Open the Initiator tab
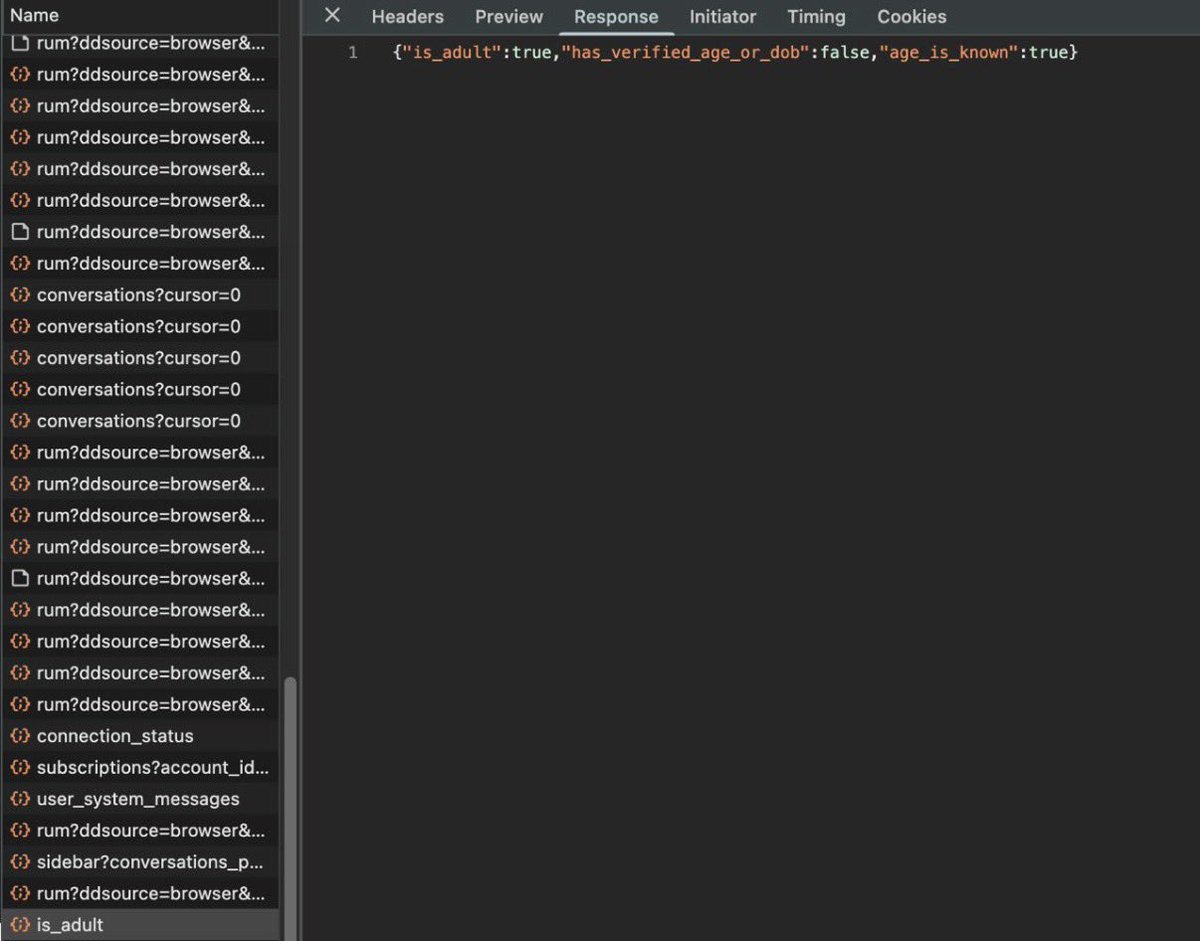1200x941 pixels. pyautogui.click(x=723, y=17)
